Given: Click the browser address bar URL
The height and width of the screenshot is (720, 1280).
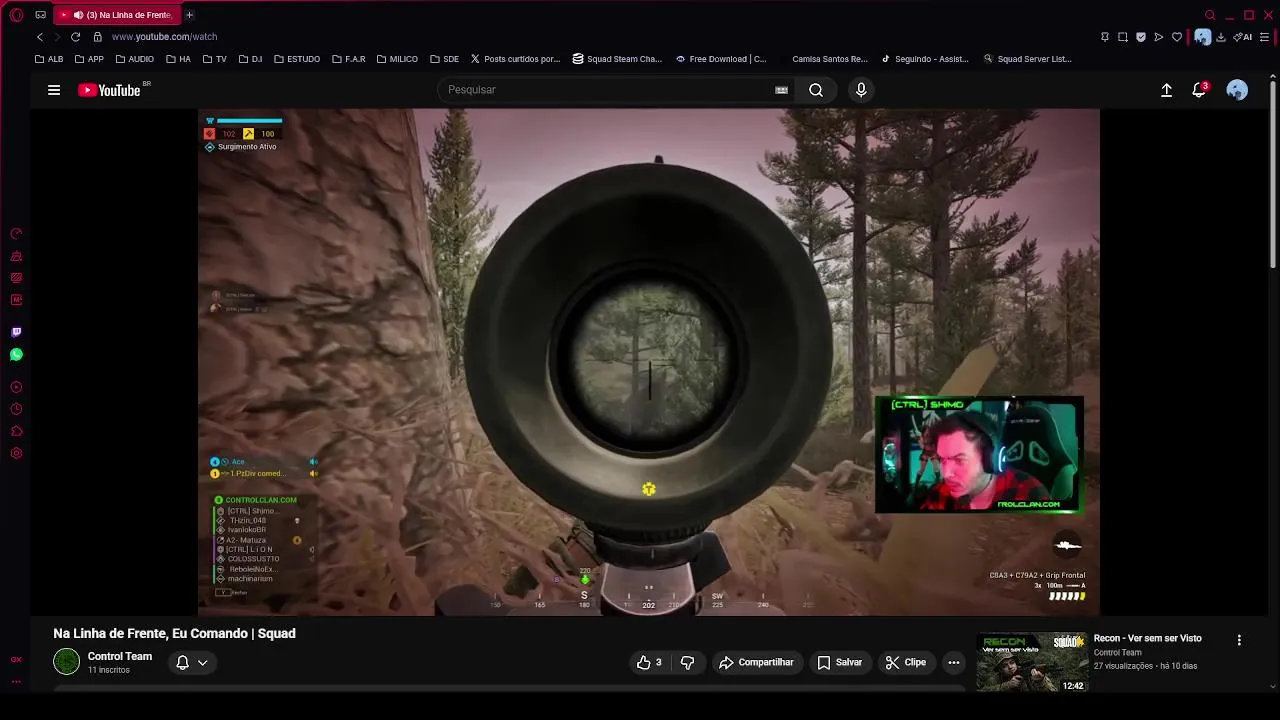Looking at the screenshot, I should click(164, 37).
